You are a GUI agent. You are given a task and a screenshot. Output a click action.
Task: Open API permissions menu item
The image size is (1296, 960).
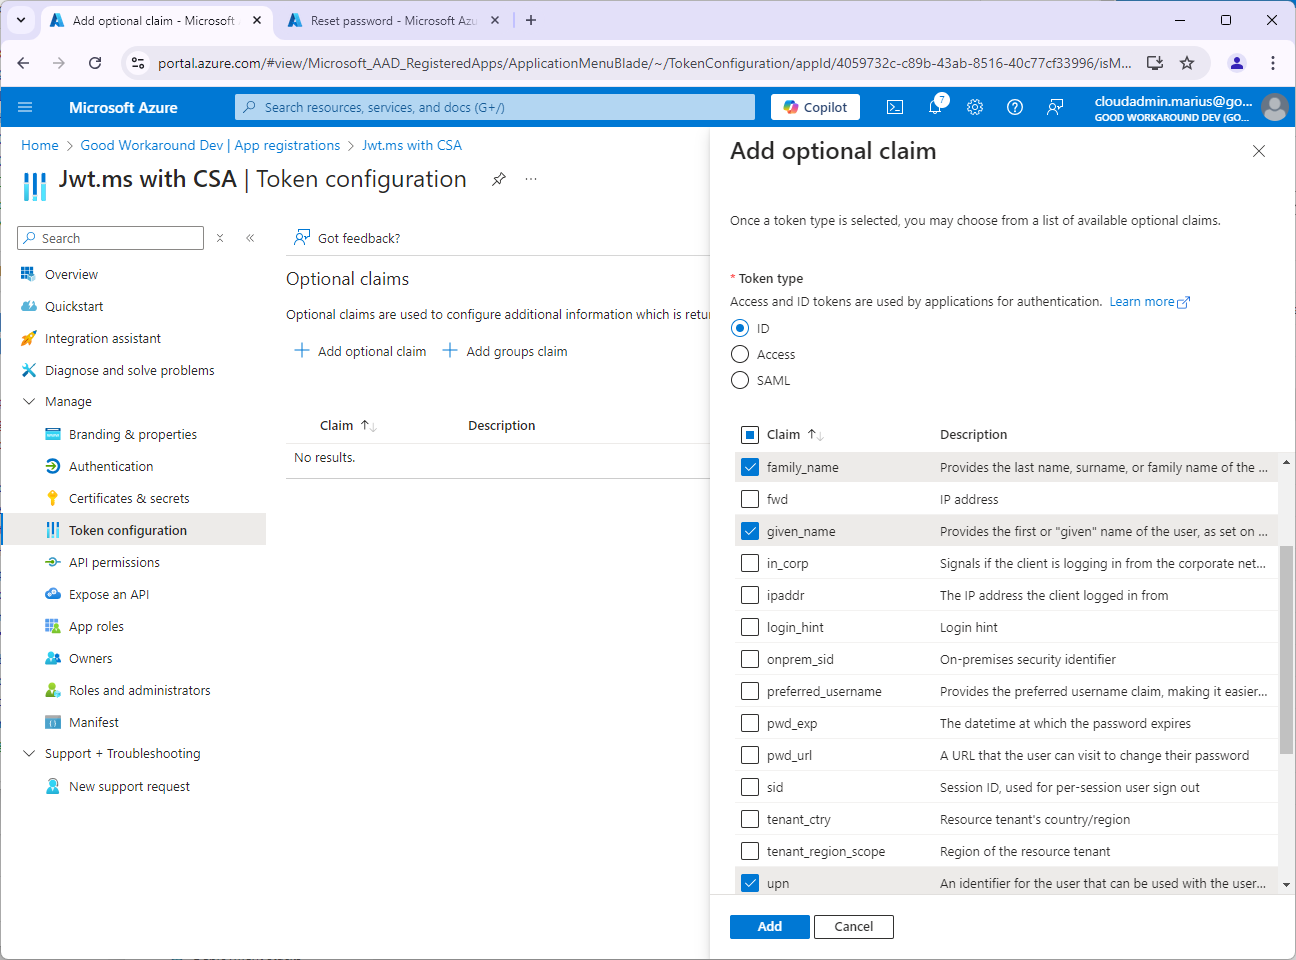[114, 562]
